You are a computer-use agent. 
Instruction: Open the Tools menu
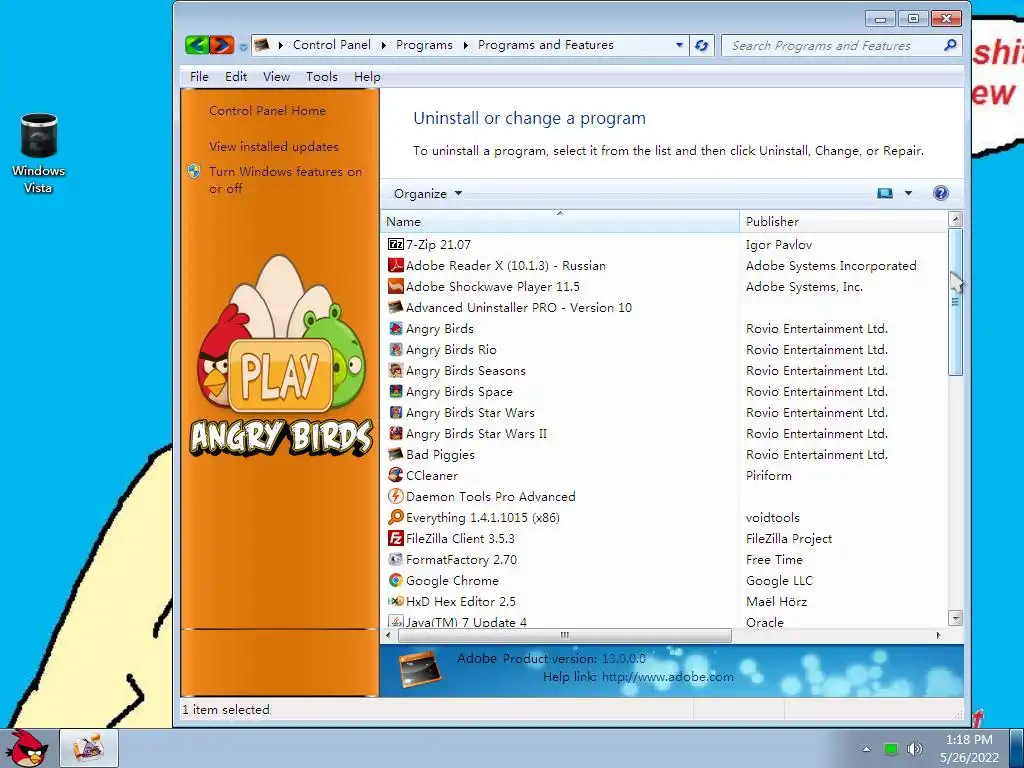pos(322,76)
